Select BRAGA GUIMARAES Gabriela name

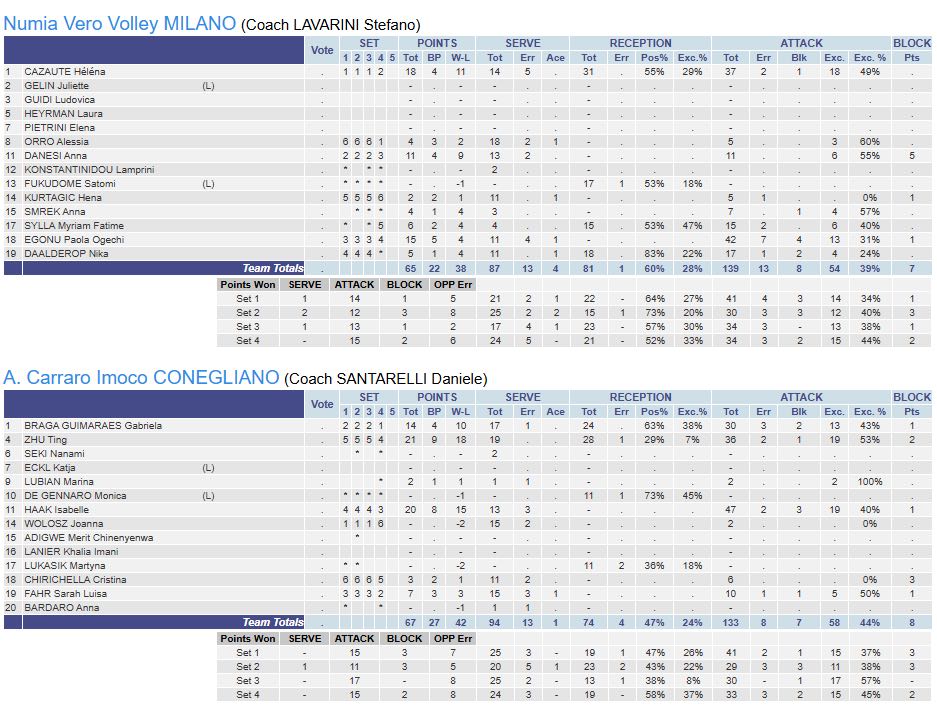93,426
